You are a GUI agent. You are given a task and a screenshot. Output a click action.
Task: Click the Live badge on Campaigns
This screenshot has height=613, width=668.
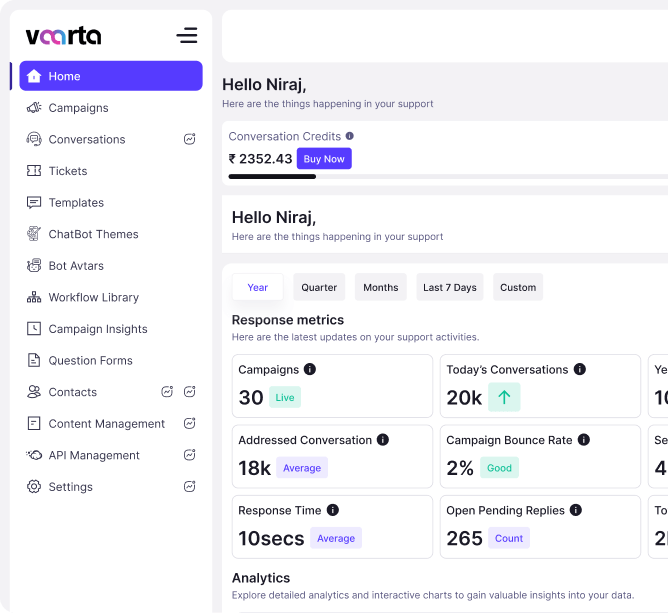click(x=285, y=397)
